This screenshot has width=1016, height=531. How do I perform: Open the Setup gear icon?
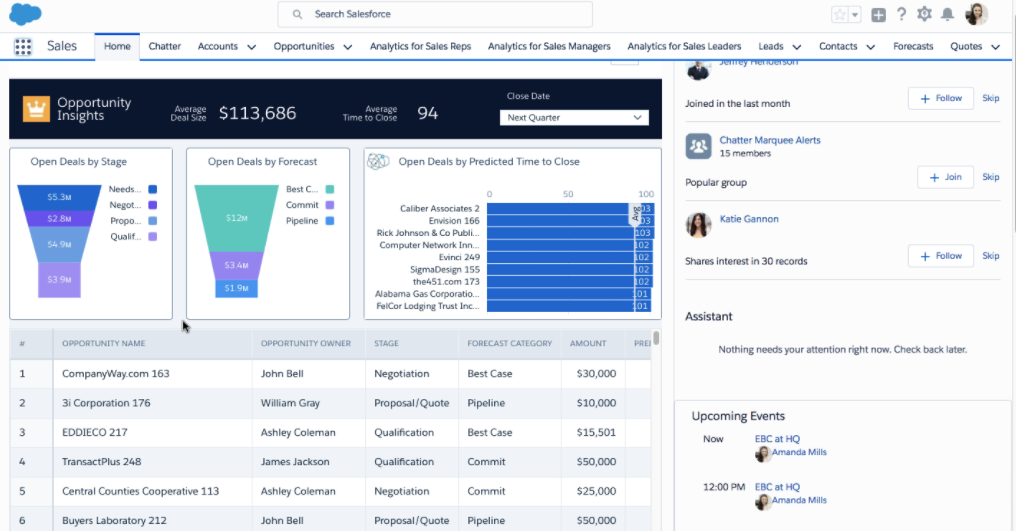point(924,14)
